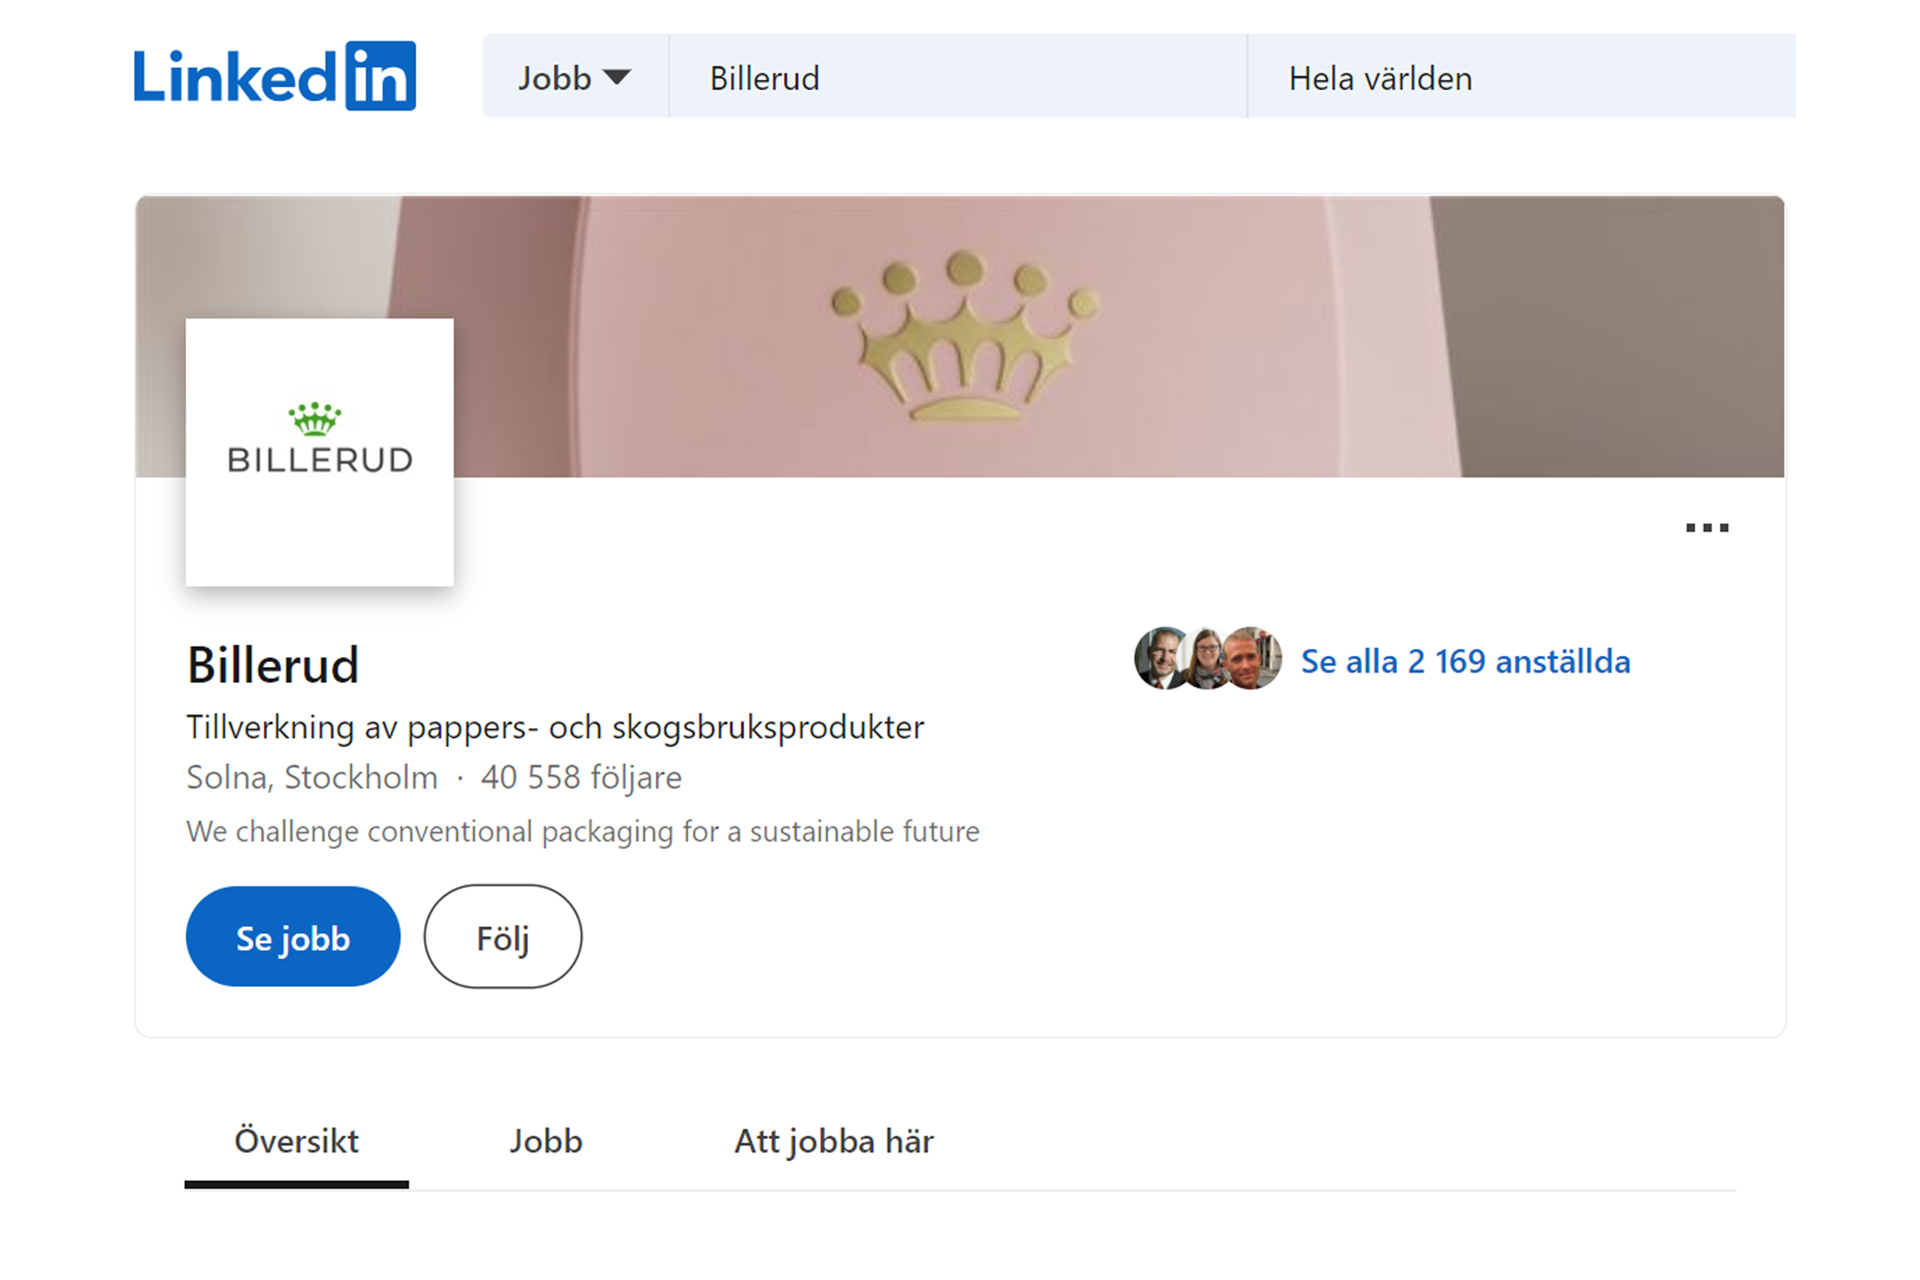Click the Tillverkning av pappers- industry text
Screen dimensions: 1920x1280
[555, 727]
